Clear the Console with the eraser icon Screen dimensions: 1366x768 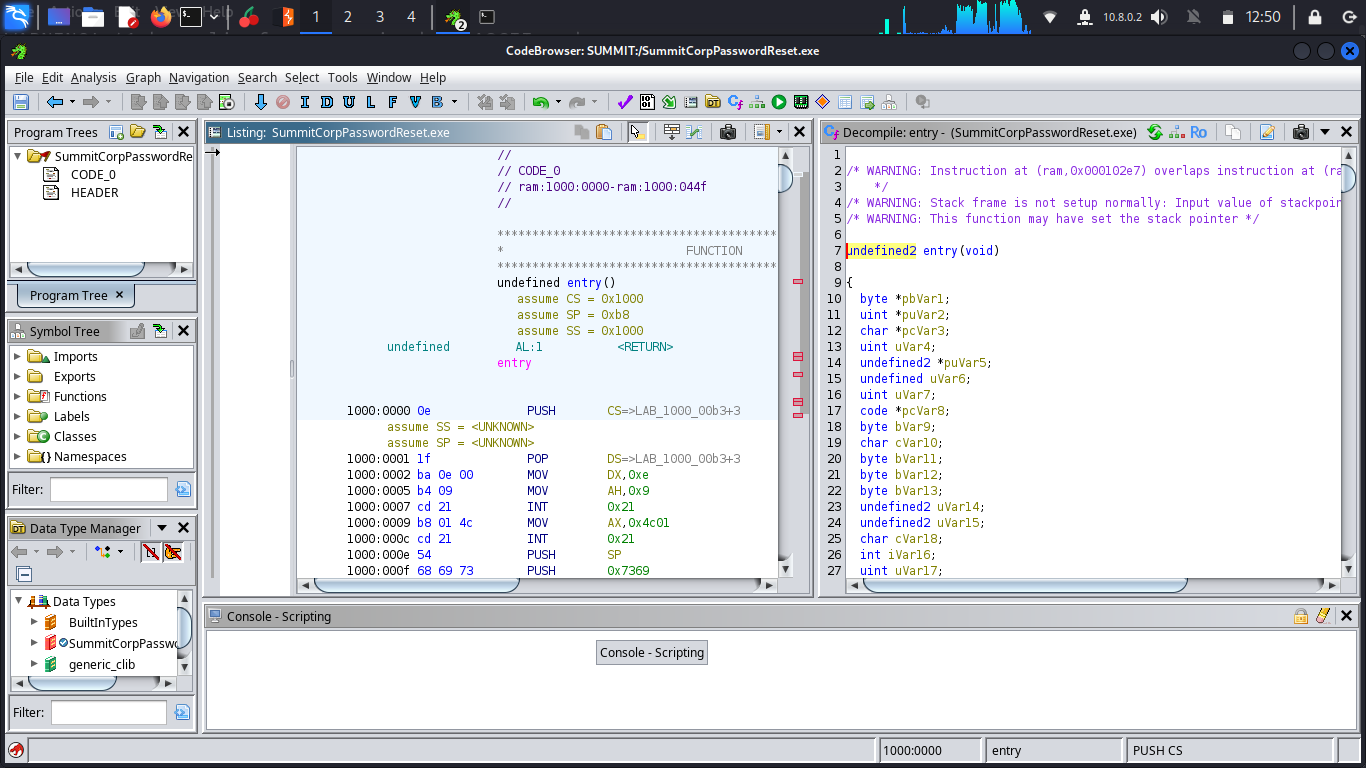click(1323, 616)
